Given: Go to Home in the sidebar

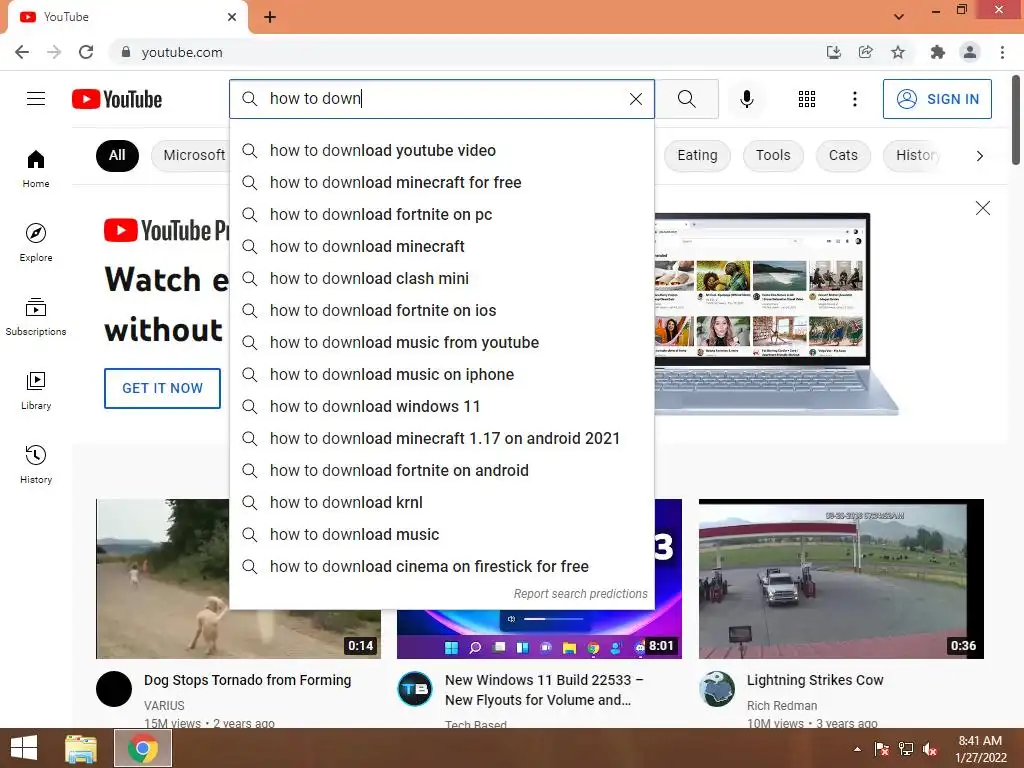Looking at the screenshot, I should pos(36,168).
